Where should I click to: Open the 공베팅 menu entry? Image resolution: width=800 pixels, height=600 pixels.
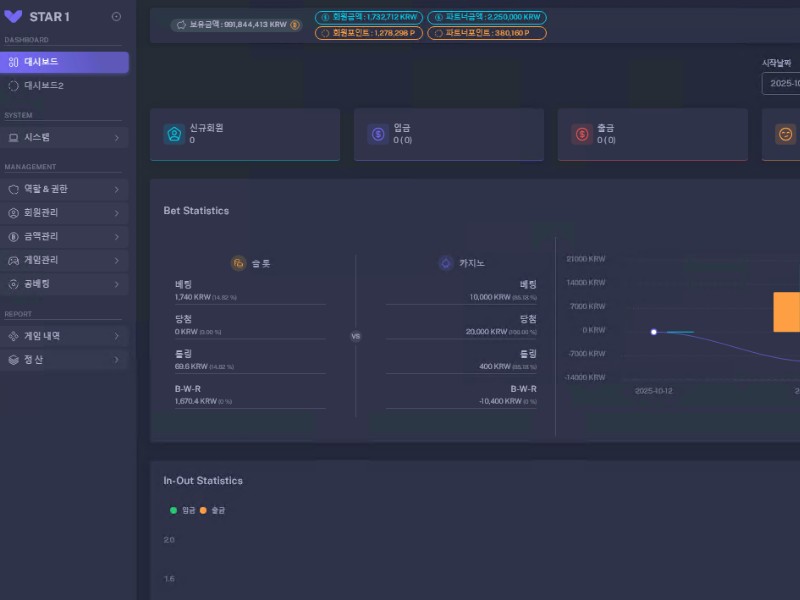(64, 284)
